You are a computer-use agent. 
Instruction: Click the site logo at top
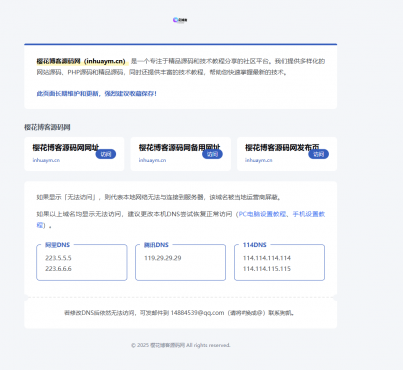click(x=180, y=20)
